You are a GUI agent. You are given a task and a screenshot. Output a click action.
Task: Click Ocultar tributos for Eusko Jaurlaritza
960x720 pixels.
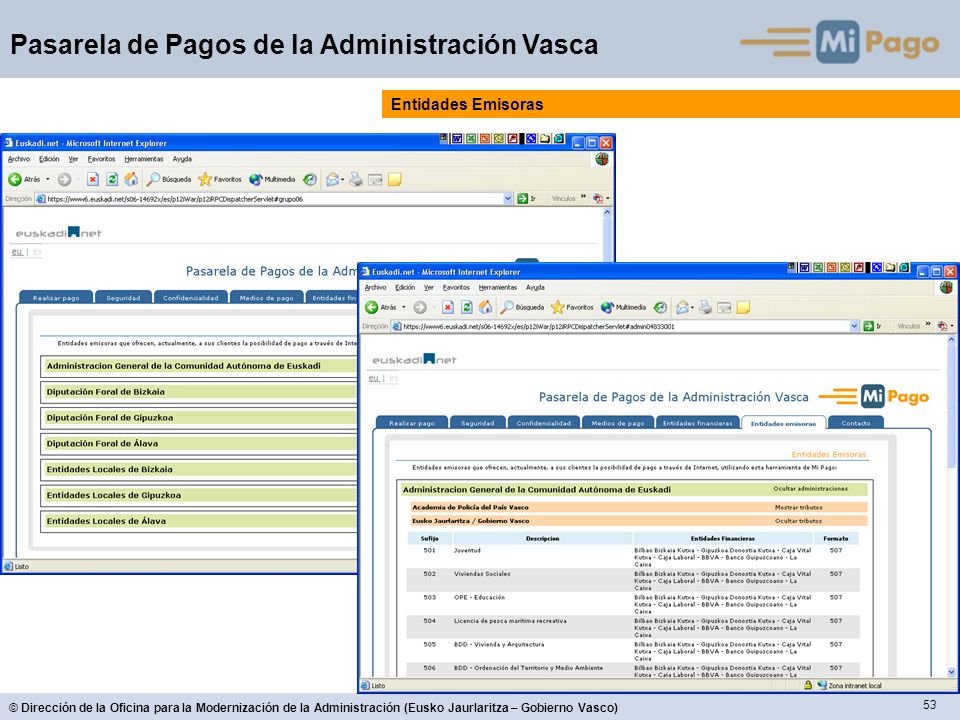tap(798, 520)
